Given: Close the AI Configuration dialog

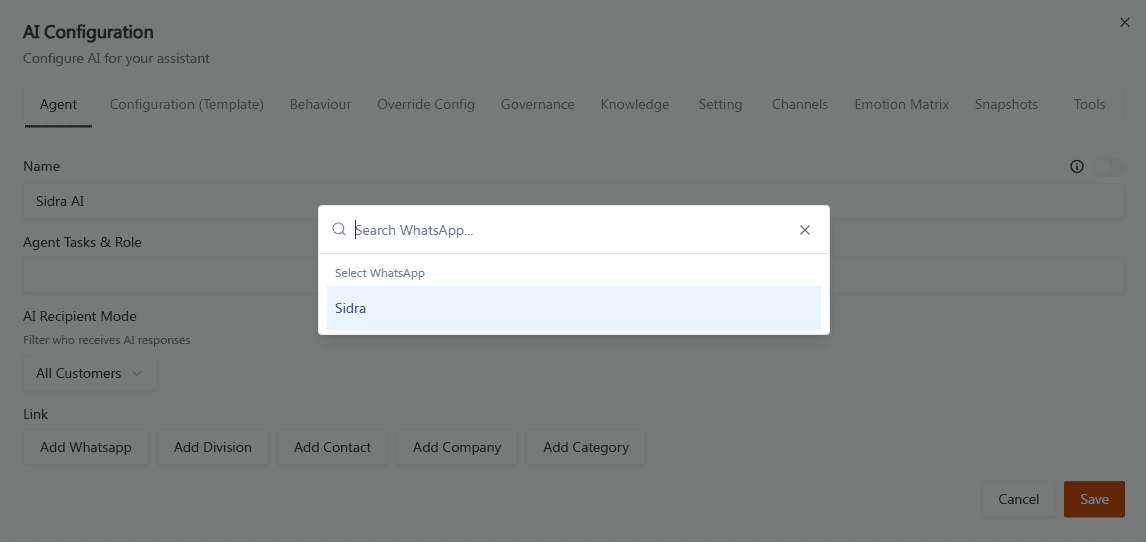Looking at the screenshot, I should [1125, 23].
